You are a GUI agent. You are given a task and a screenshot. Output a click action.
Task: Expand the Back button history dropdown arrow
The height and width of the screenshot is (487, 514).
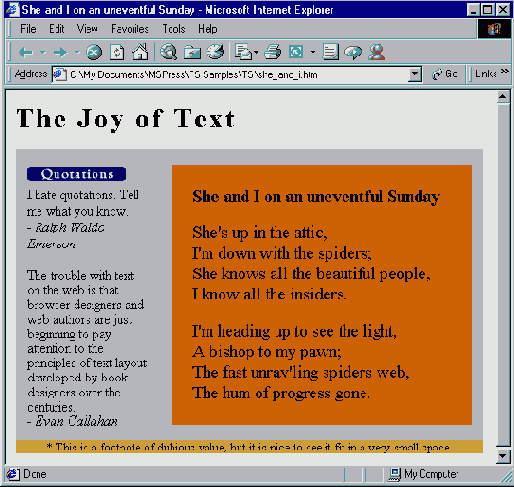(43, 52)
